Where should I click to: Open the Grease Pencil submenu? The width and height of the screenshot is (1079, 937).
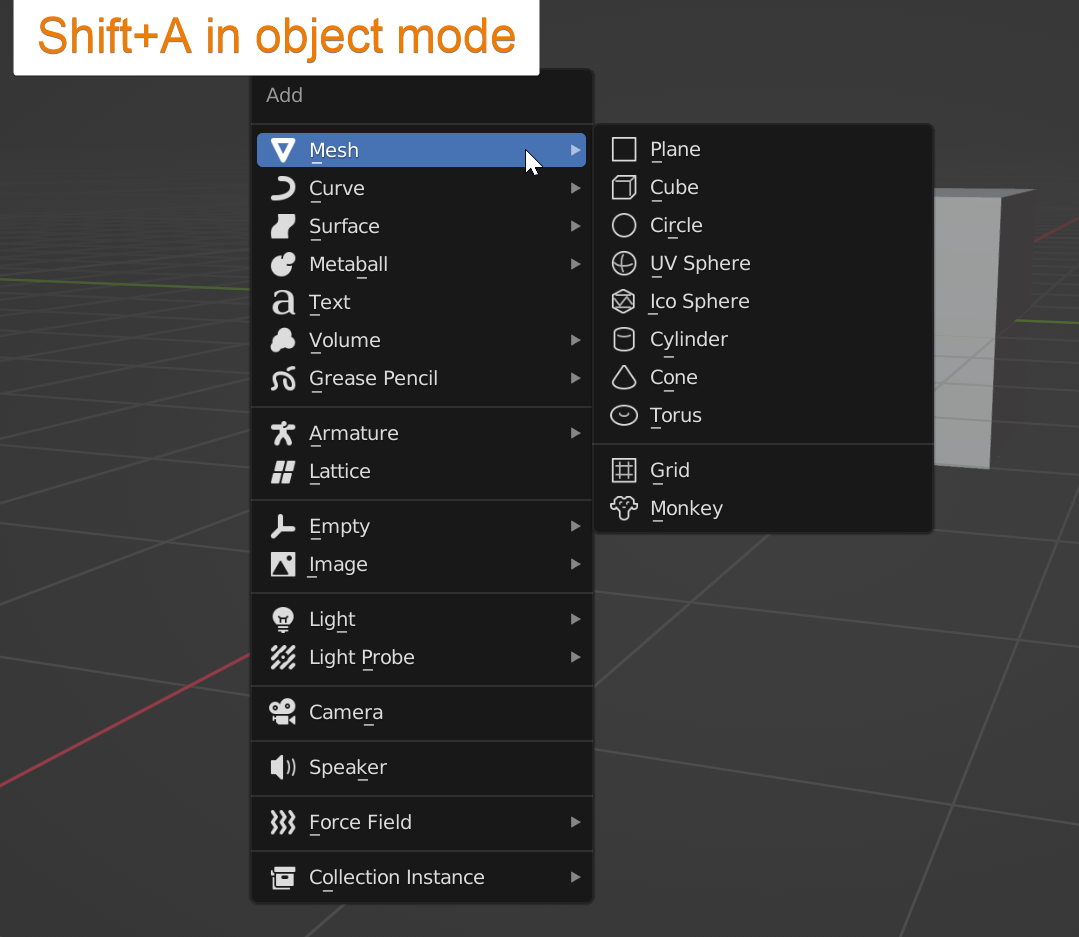pos(373,378)
